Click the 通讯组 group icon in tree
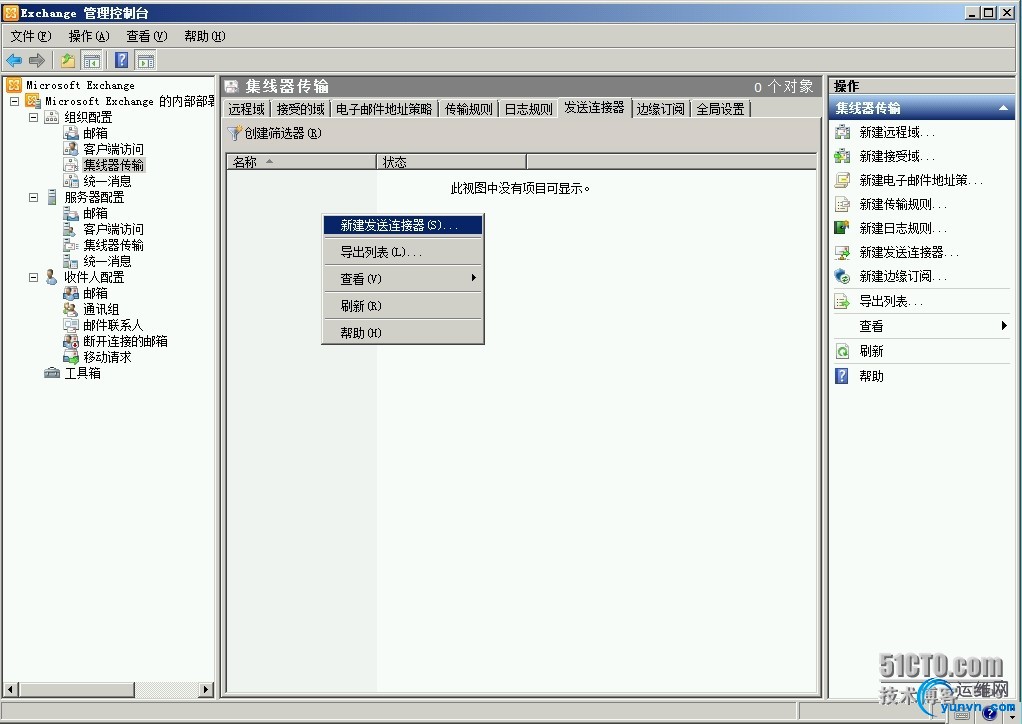The width and height of the screenshot is (1022, 724). pos(70,309)
